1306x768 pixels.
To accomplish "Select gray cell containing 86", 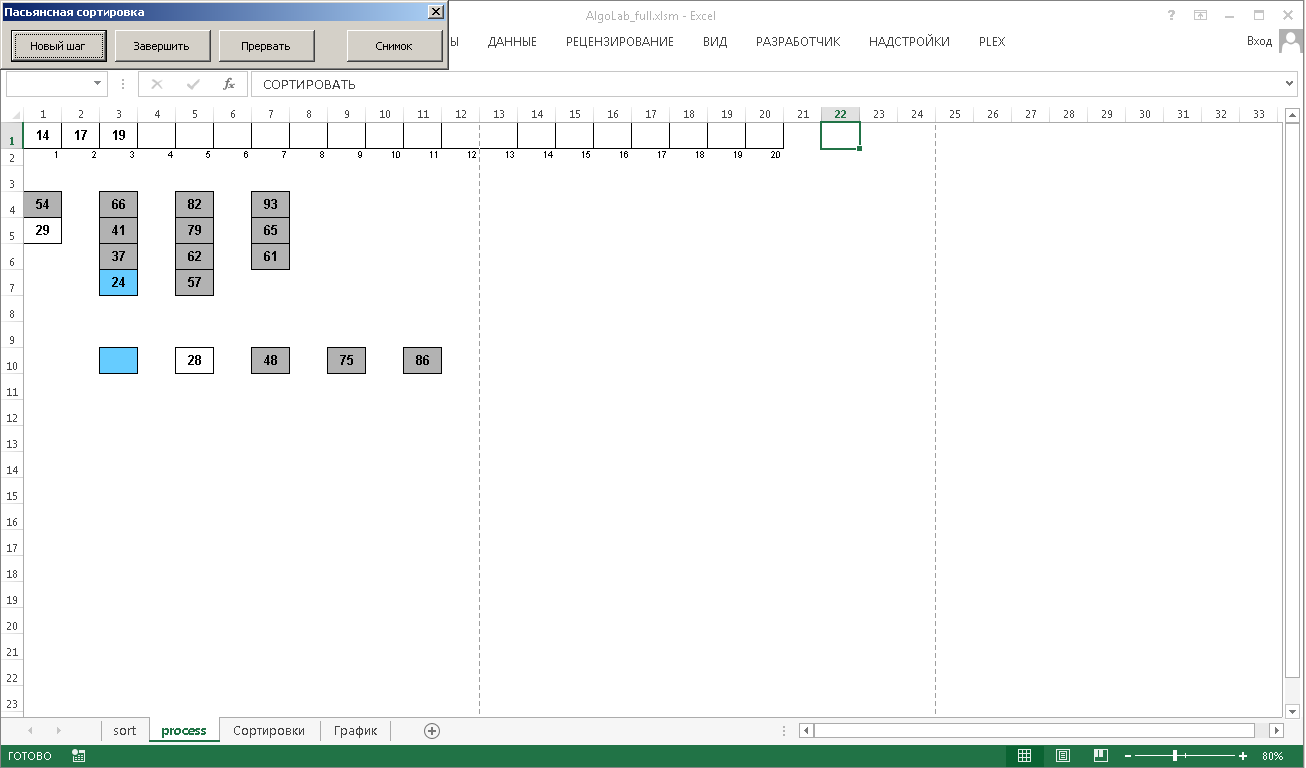I will [x=422, y=360].
